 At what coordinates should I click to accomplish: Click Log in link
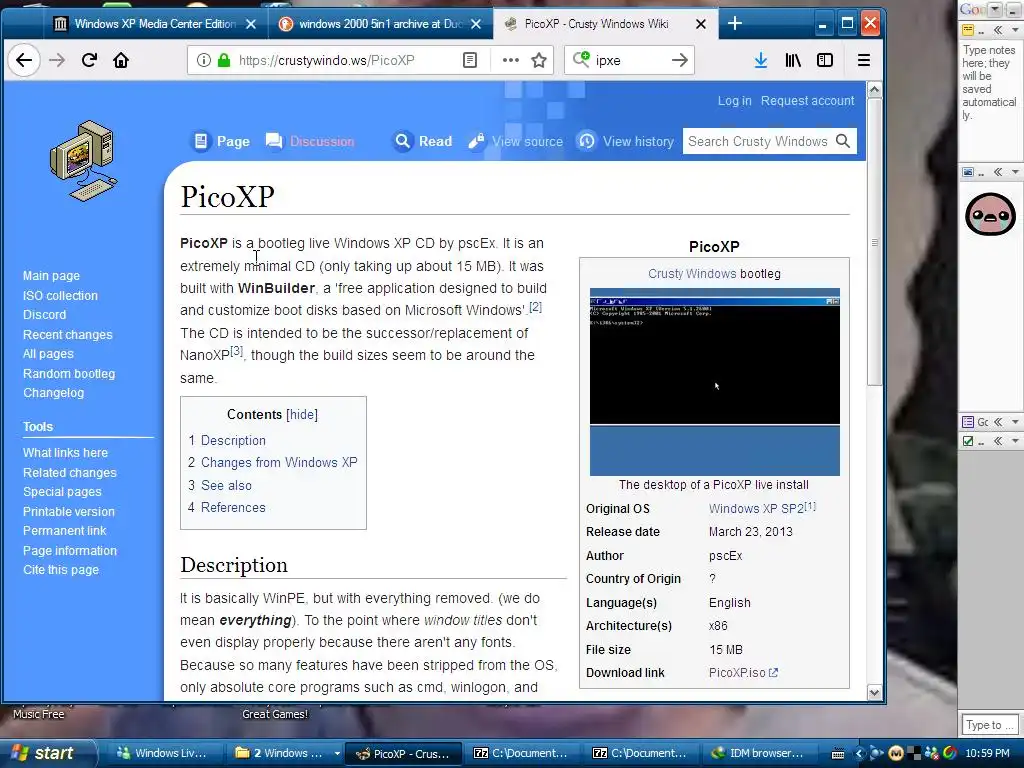(x=735, y=101)
